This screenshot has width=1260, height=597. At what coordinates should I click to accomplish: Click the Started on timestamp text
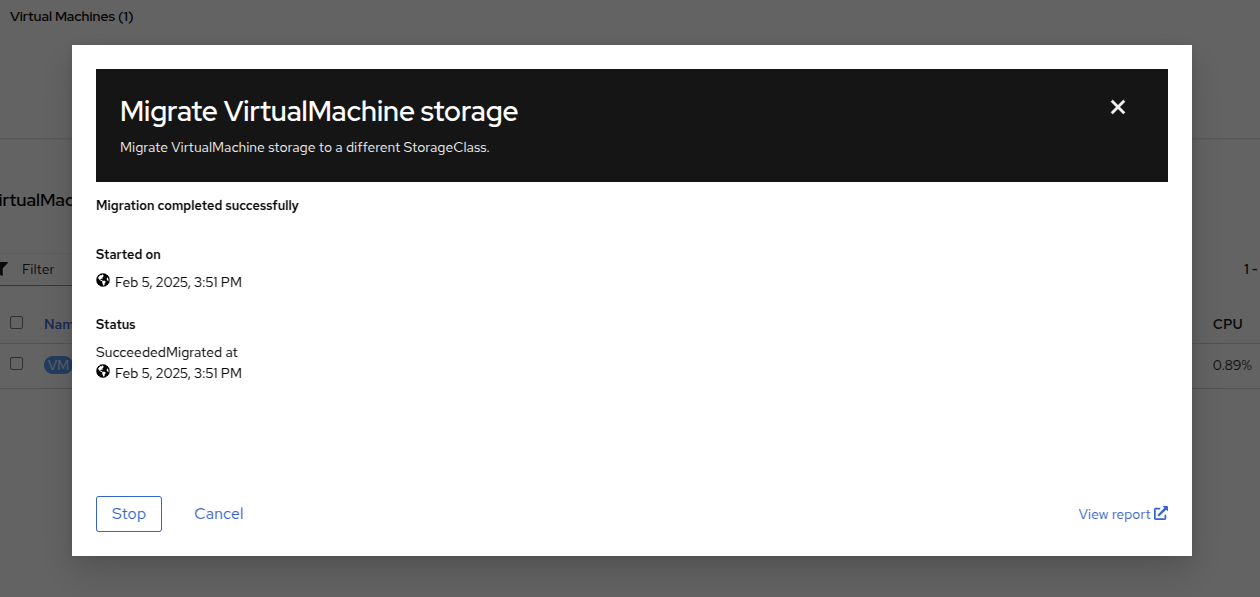[x=178, y=282]
